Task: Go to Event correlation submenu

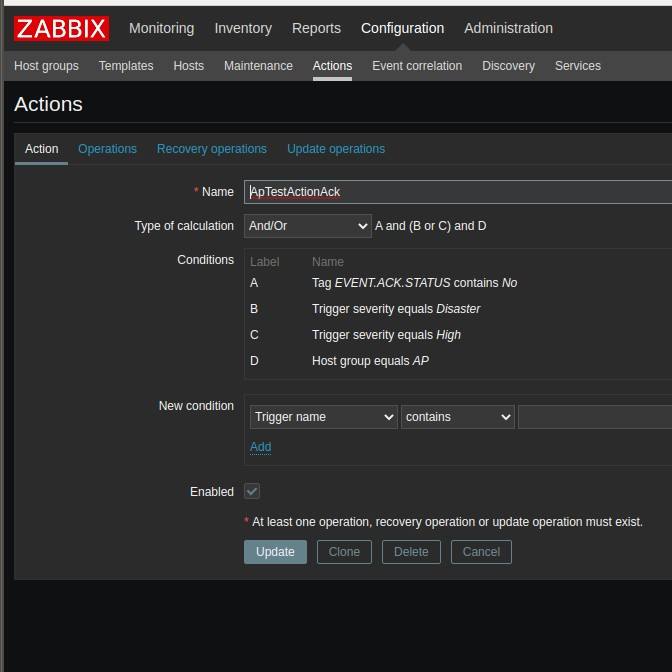Action: (x=417, y=66)
